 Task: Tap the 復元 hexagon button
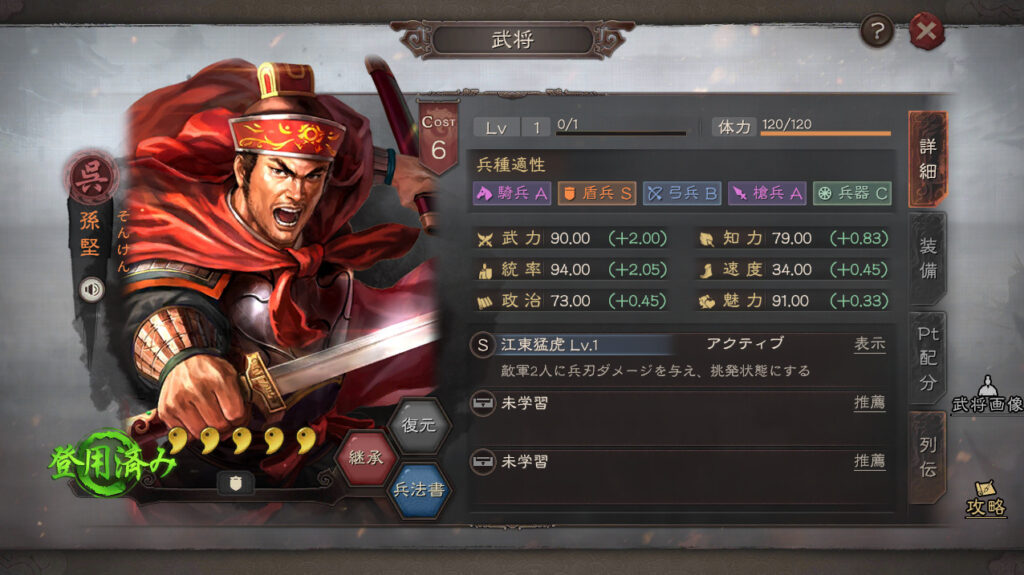point(419,425)
